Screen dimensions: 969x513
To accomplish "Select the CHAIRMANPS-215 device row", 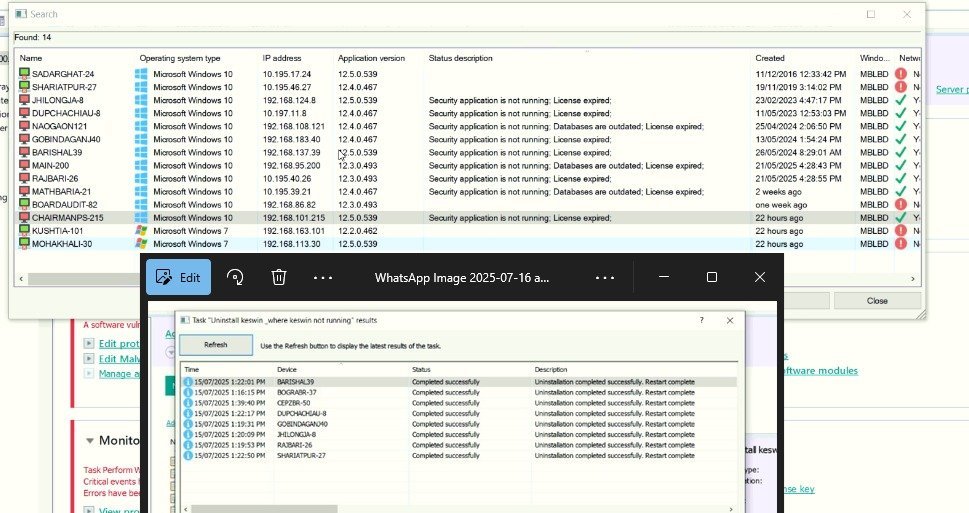I will [x=468, y=218].
